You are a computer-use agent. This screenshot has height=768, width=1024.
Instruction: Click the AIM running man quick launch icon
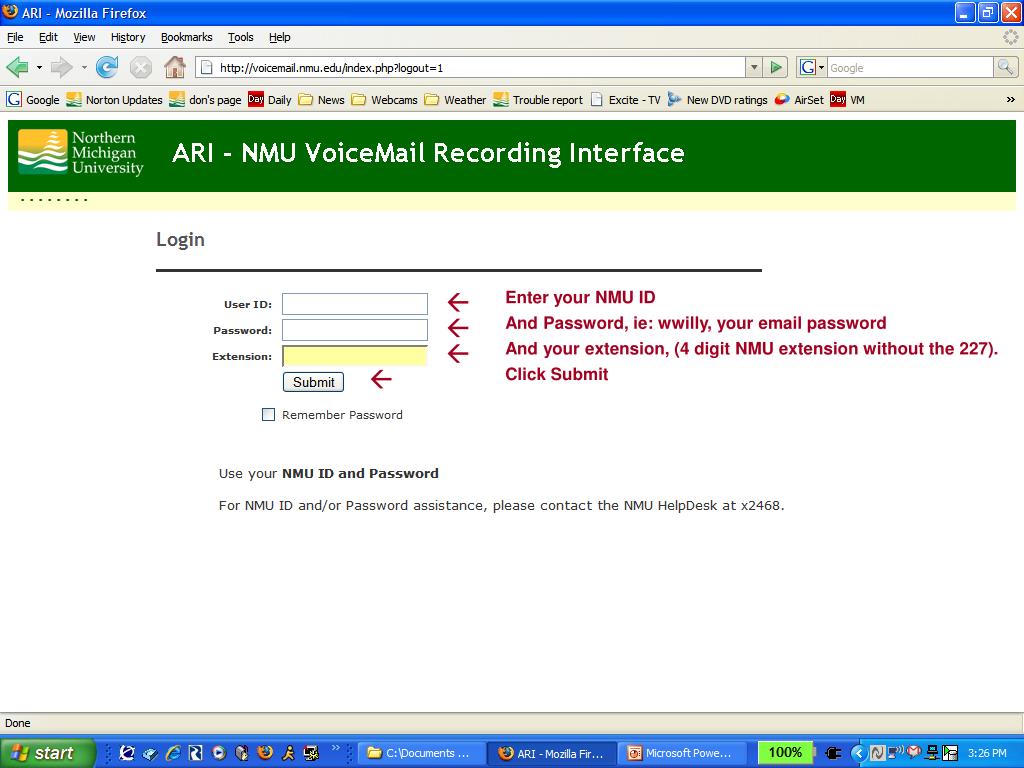[288, 753]
